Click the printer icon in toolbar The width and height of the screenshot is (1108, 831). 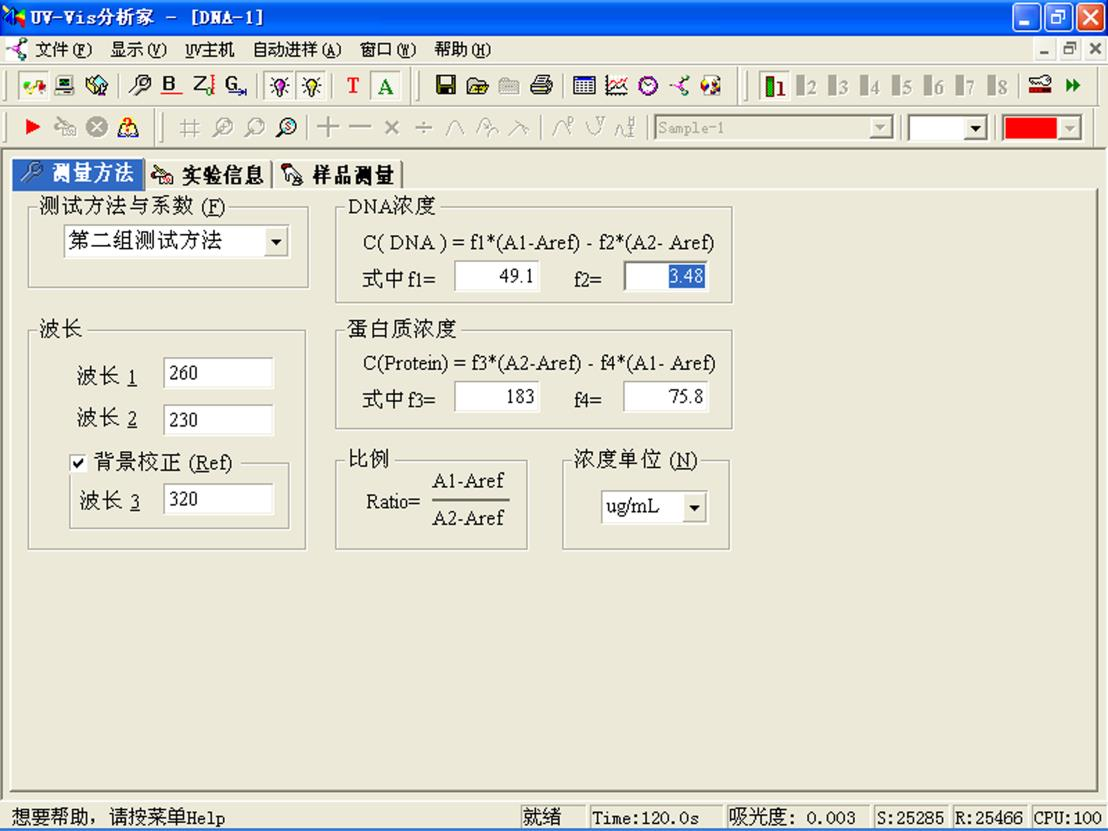point(541,86)
